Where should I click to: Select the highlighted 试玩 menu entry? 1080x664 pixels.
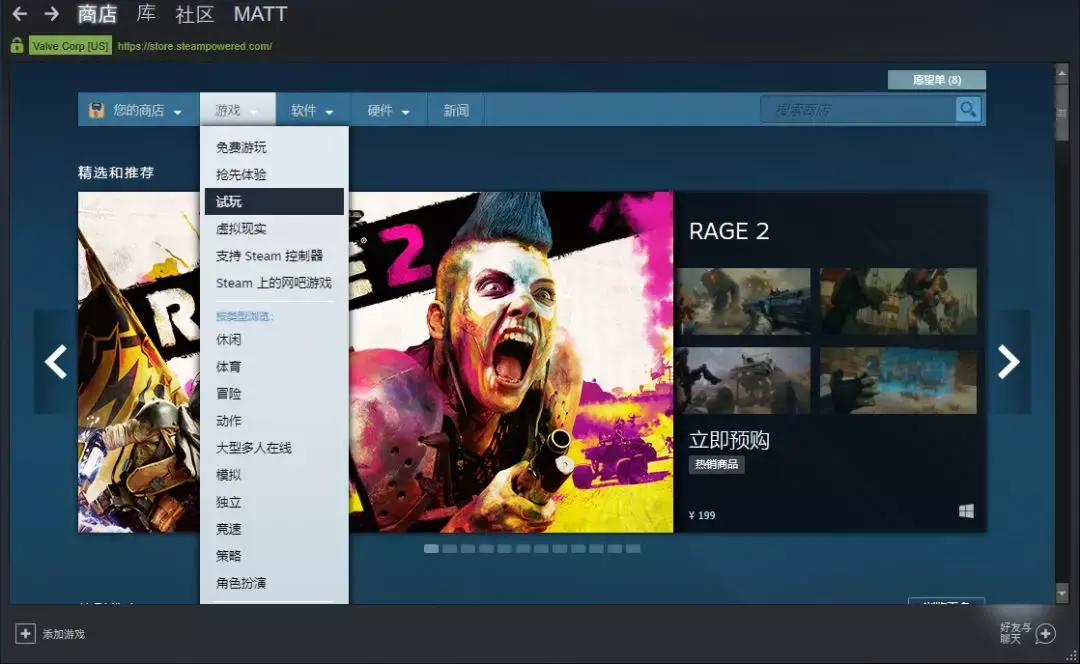click(274, 201)
